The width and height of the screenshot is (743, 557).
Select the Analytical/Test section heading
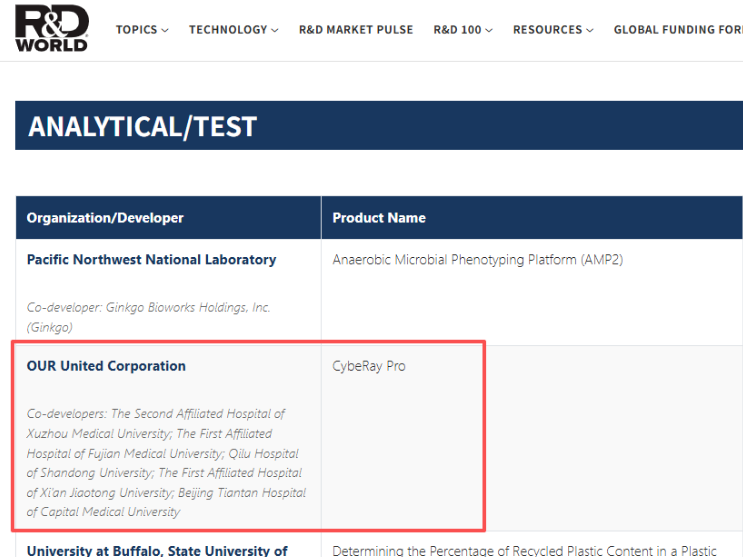(x=142, y=127)
